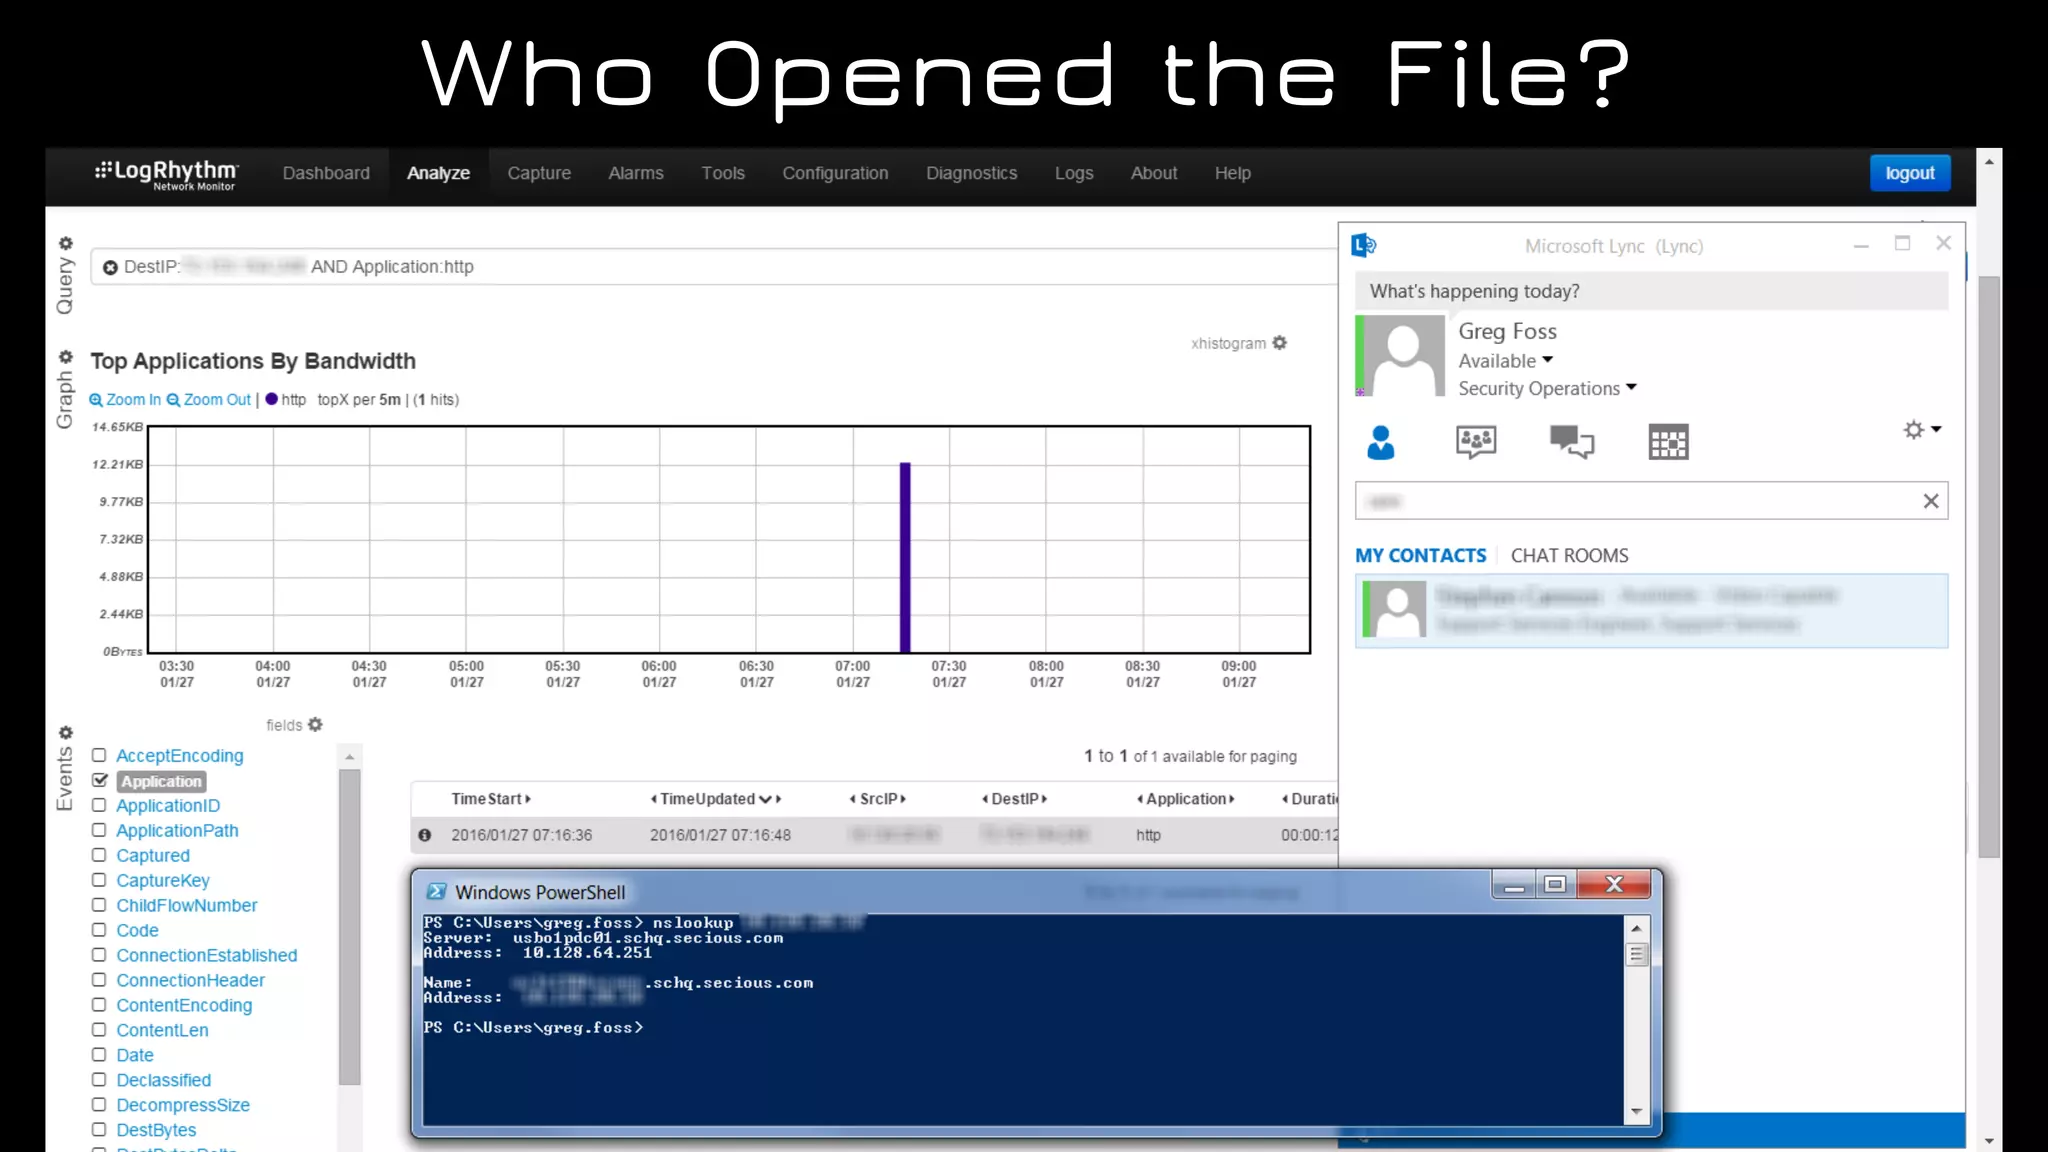
Task: Toggle the ConnectionEstablished field checkbox
Action: point(99,955)
